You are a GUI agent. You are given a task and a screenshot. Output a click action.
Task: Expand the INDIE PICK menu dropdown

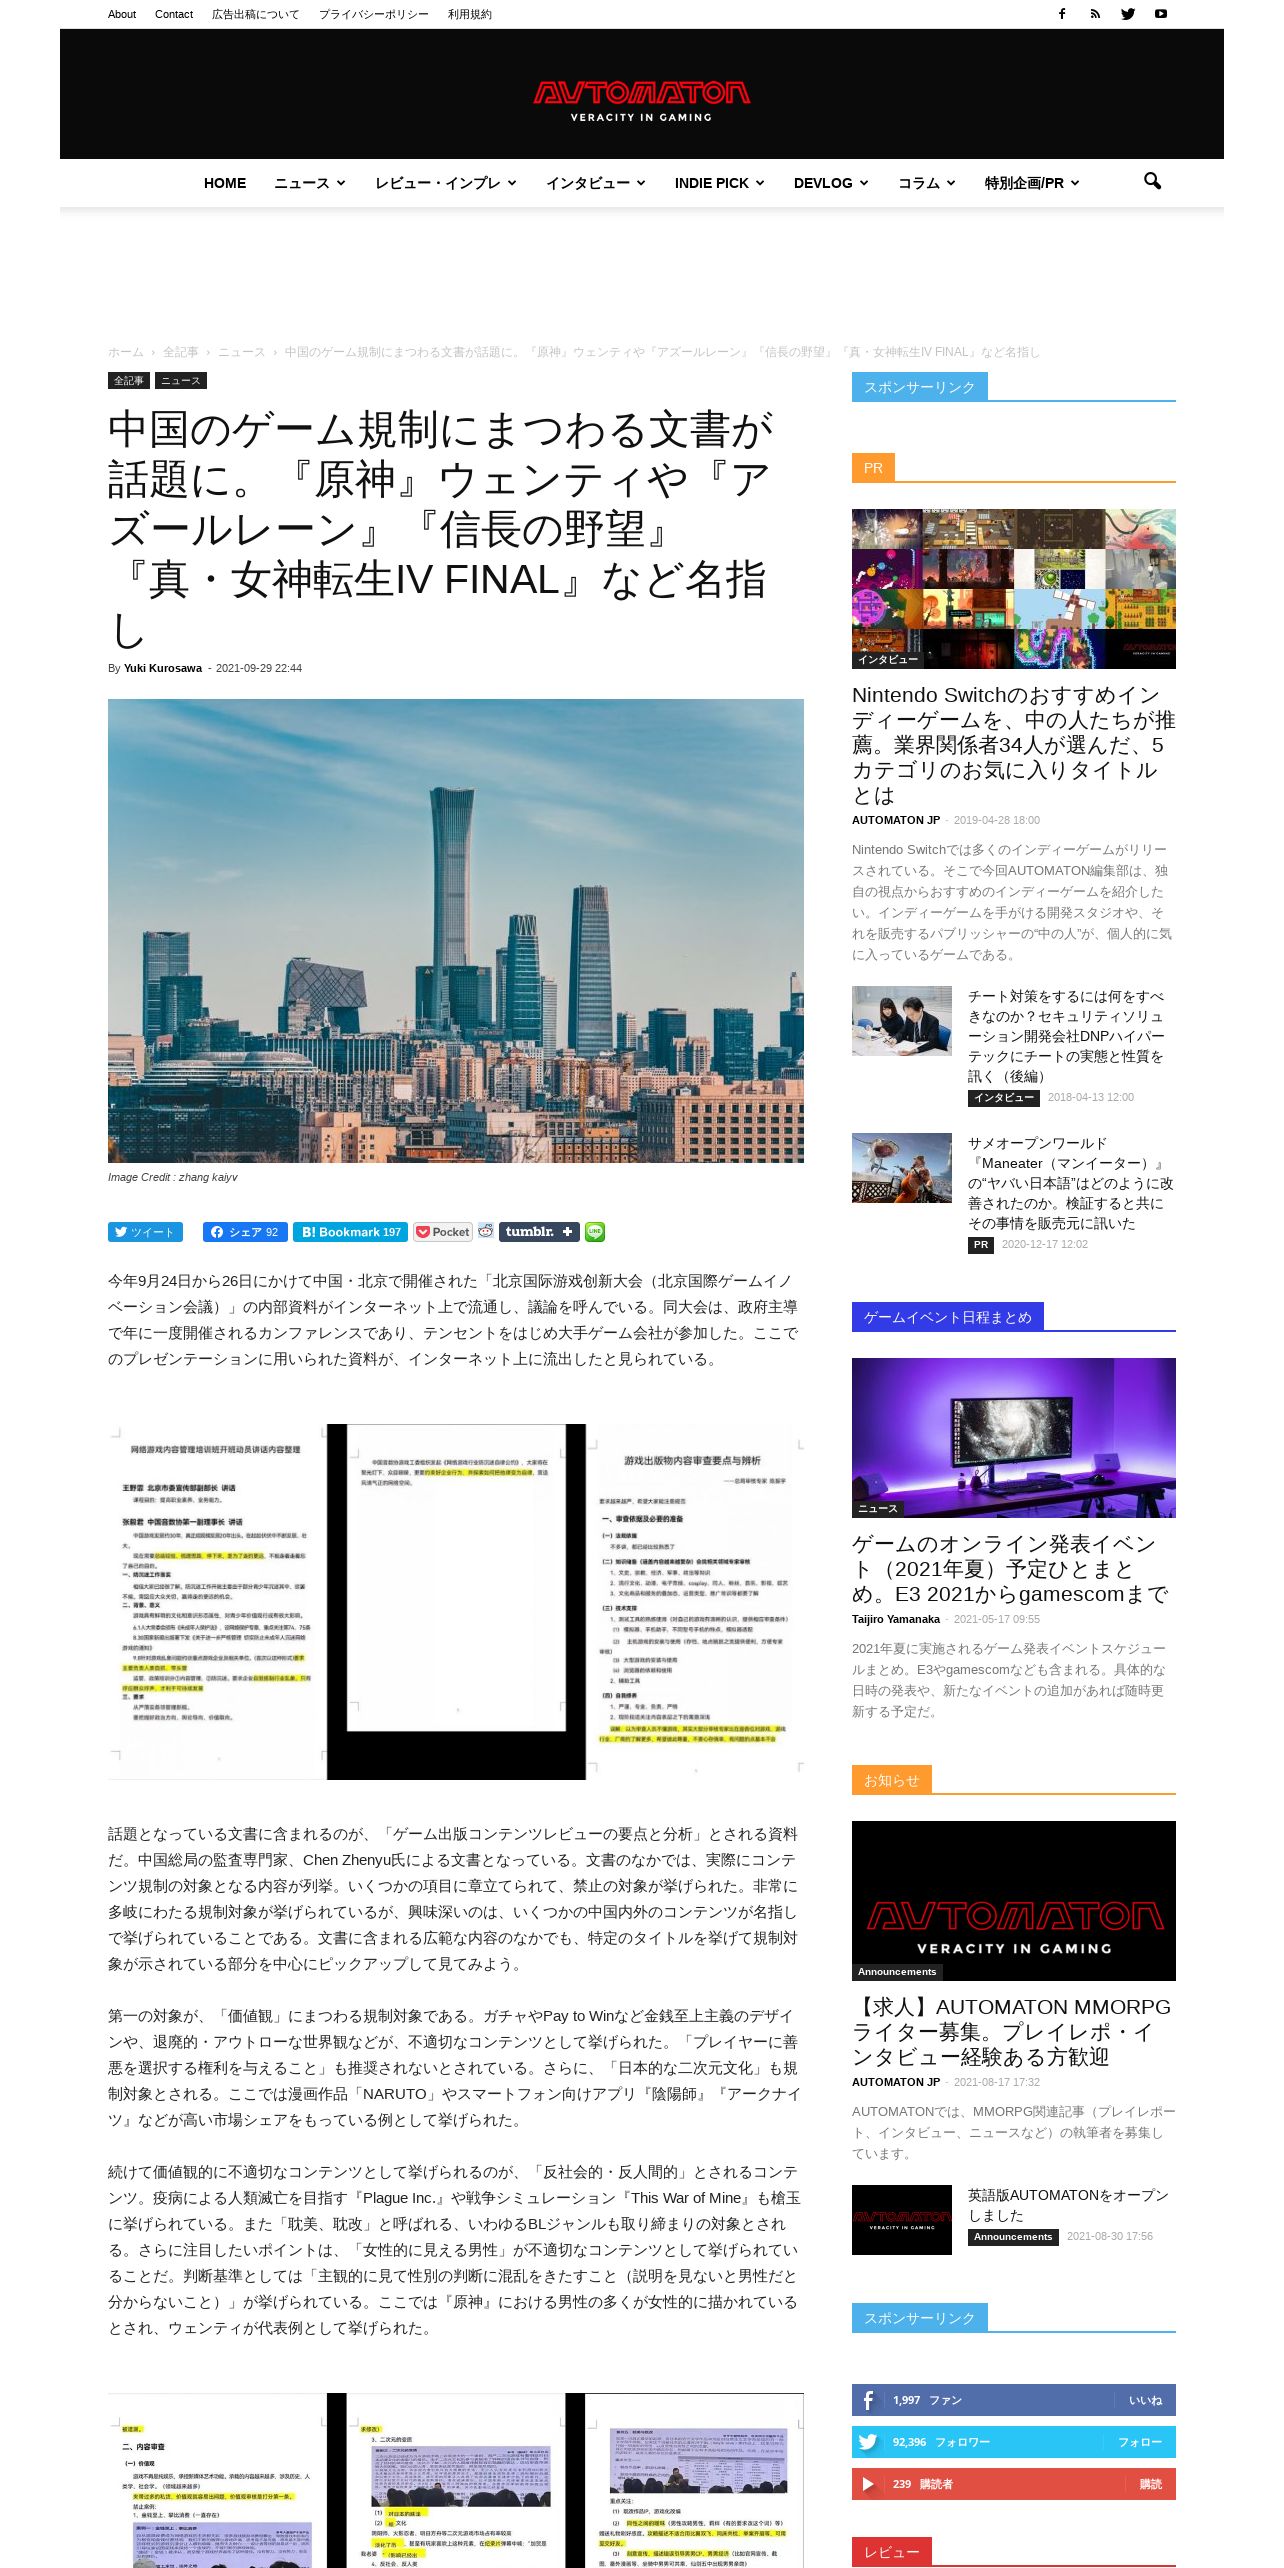tap(719, 183)
